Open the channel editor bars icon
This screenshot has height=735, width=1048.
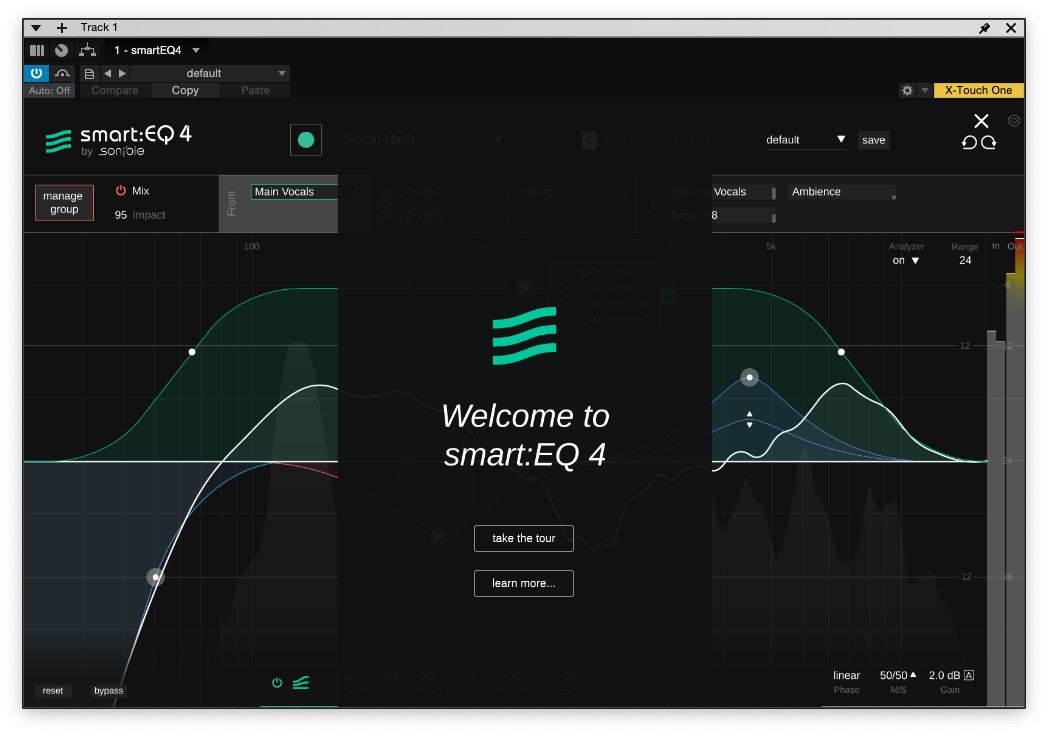[x=37, y=50]
